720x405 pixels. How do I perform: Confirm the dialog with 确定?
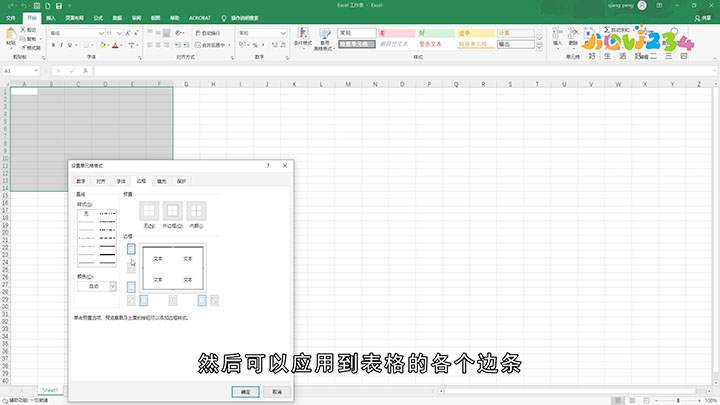tap(246, 392)
